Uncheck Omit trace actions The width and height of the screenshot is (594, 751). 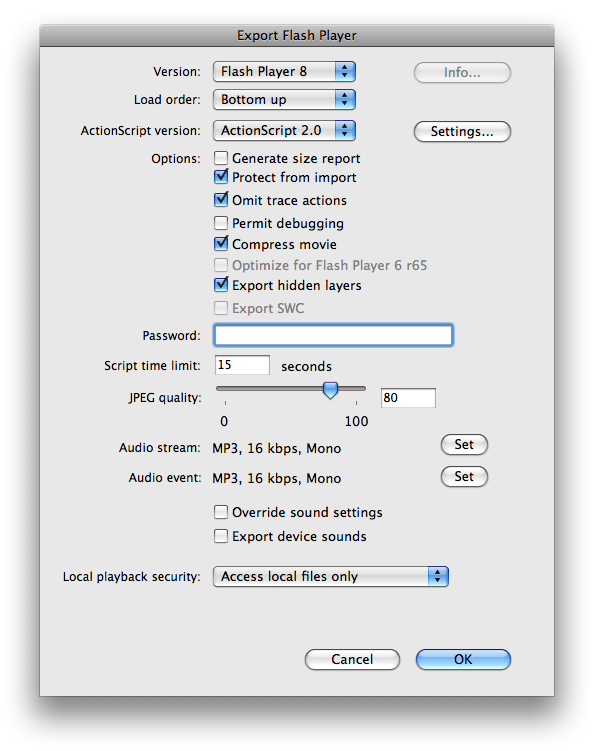pos(221,199)
